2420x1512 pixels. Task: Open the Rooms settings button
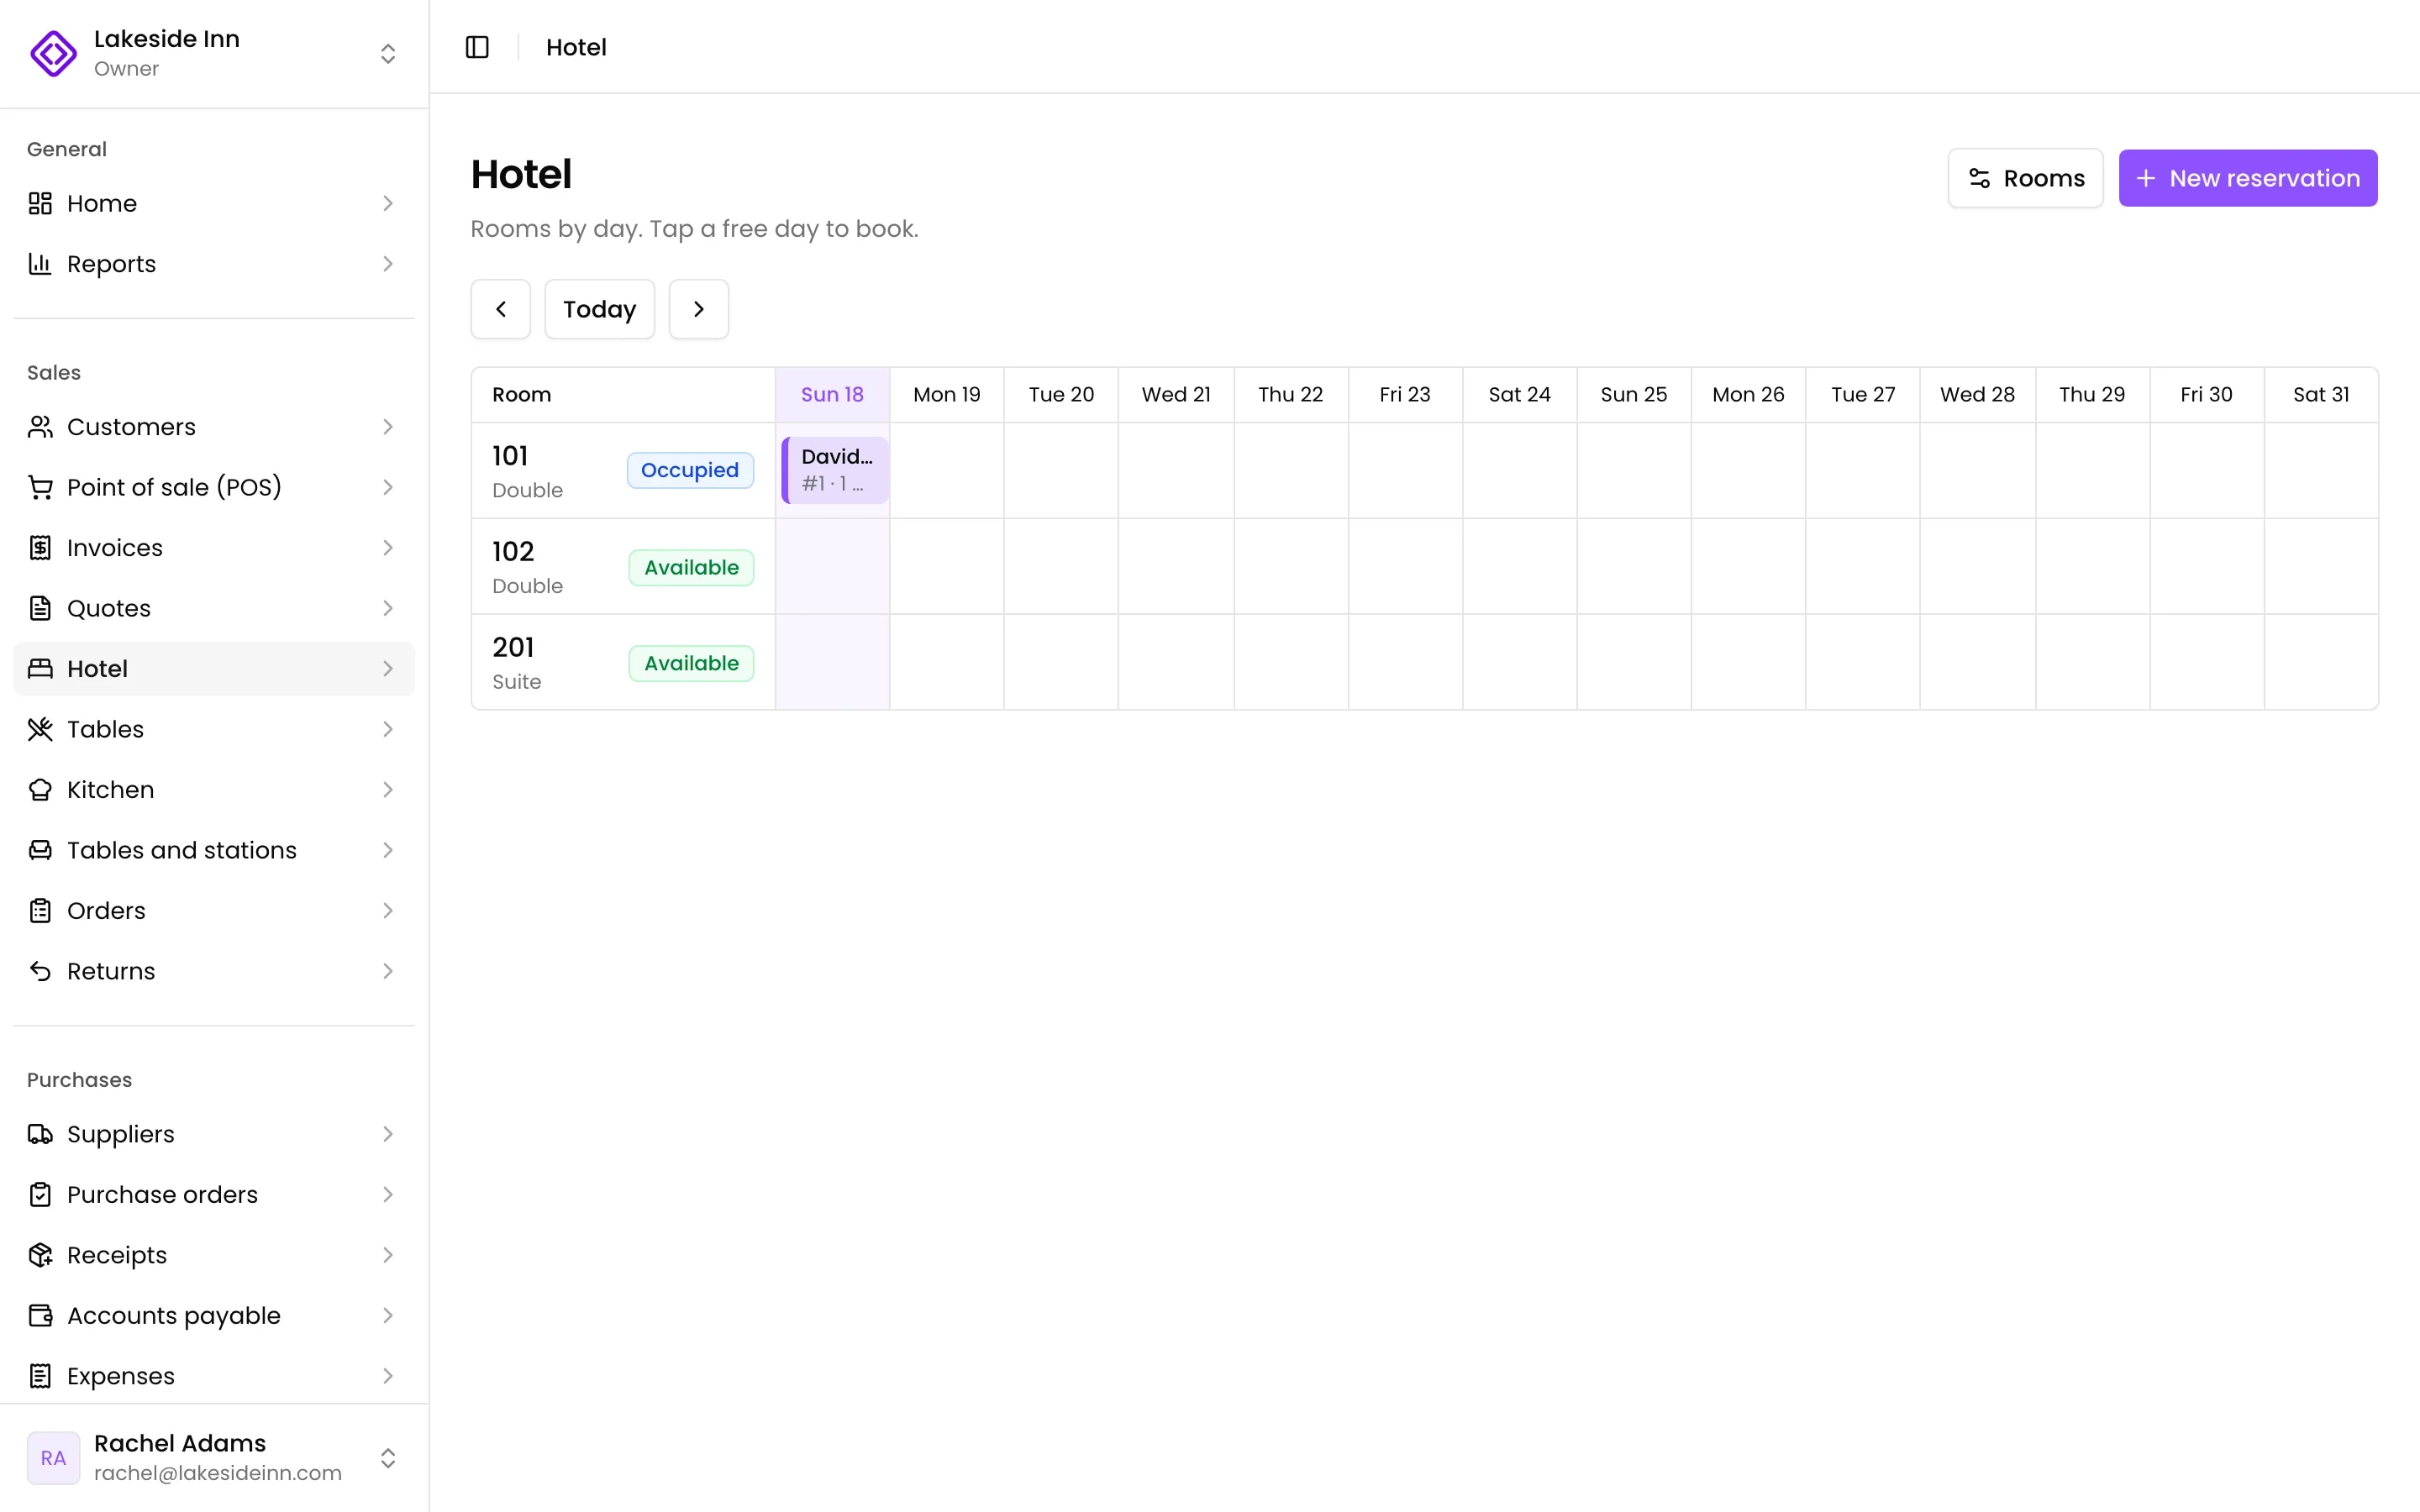[x=2025, y=178]
